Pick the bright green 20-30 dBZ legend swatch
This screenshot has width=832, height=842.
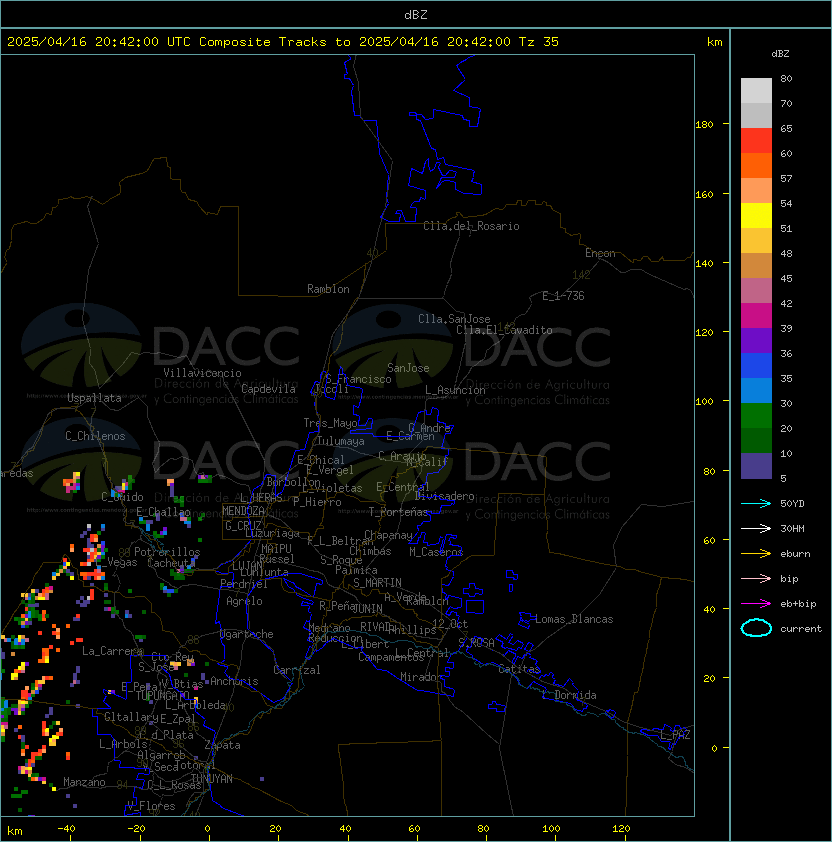756,416
